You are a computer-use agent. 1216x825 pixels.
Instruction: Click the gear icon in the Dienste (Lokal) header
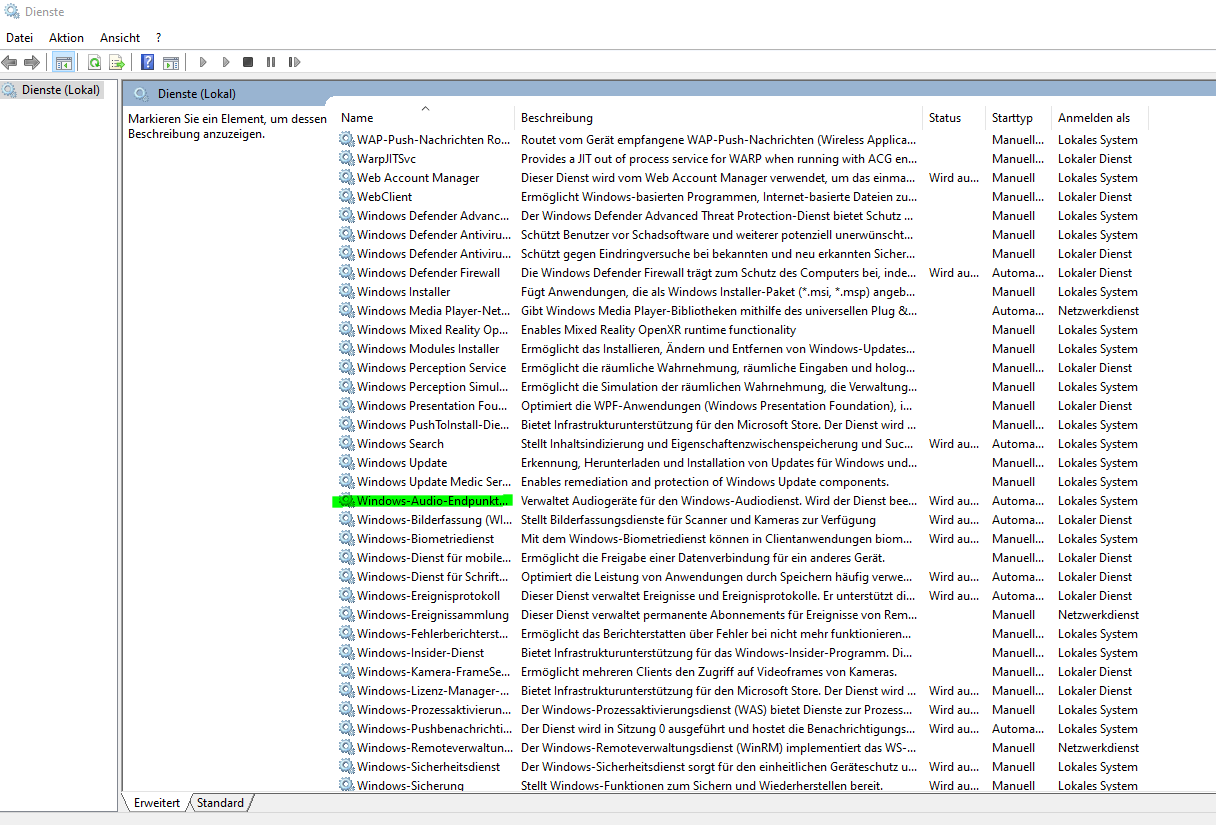pyautogui.click(x=141, y=94)
